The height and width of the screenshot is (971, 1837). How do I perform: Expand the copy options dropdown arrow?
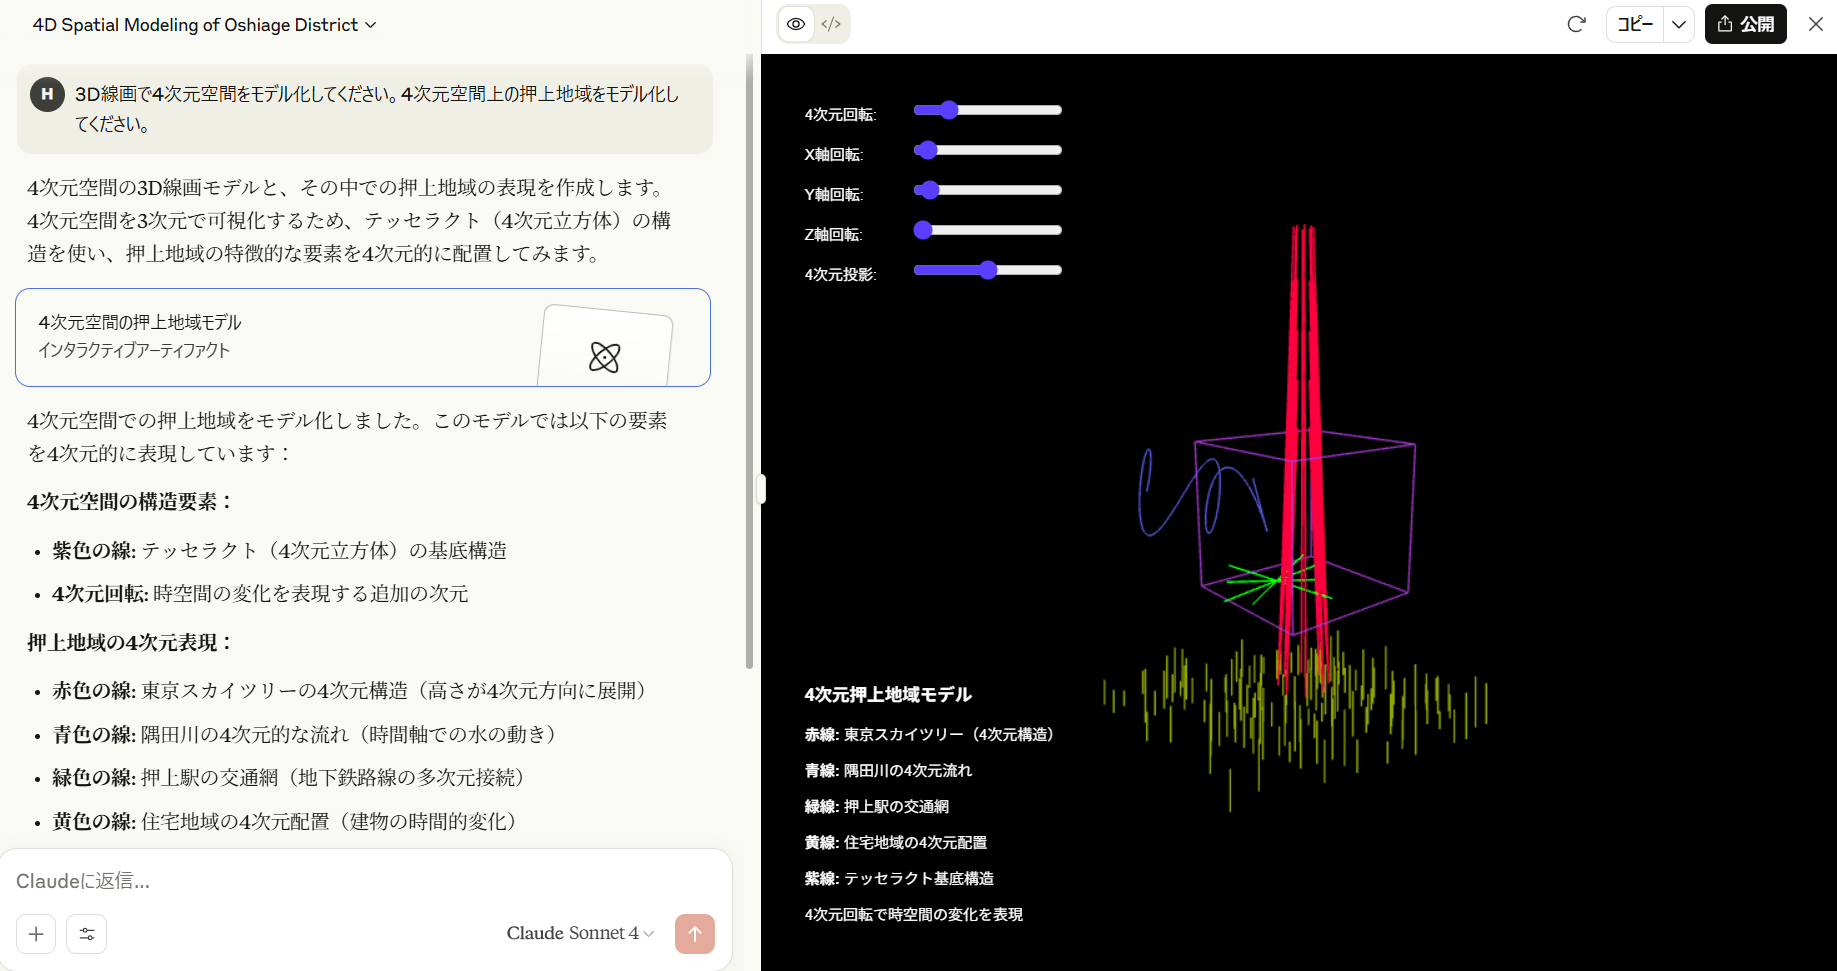[1679, 24]
